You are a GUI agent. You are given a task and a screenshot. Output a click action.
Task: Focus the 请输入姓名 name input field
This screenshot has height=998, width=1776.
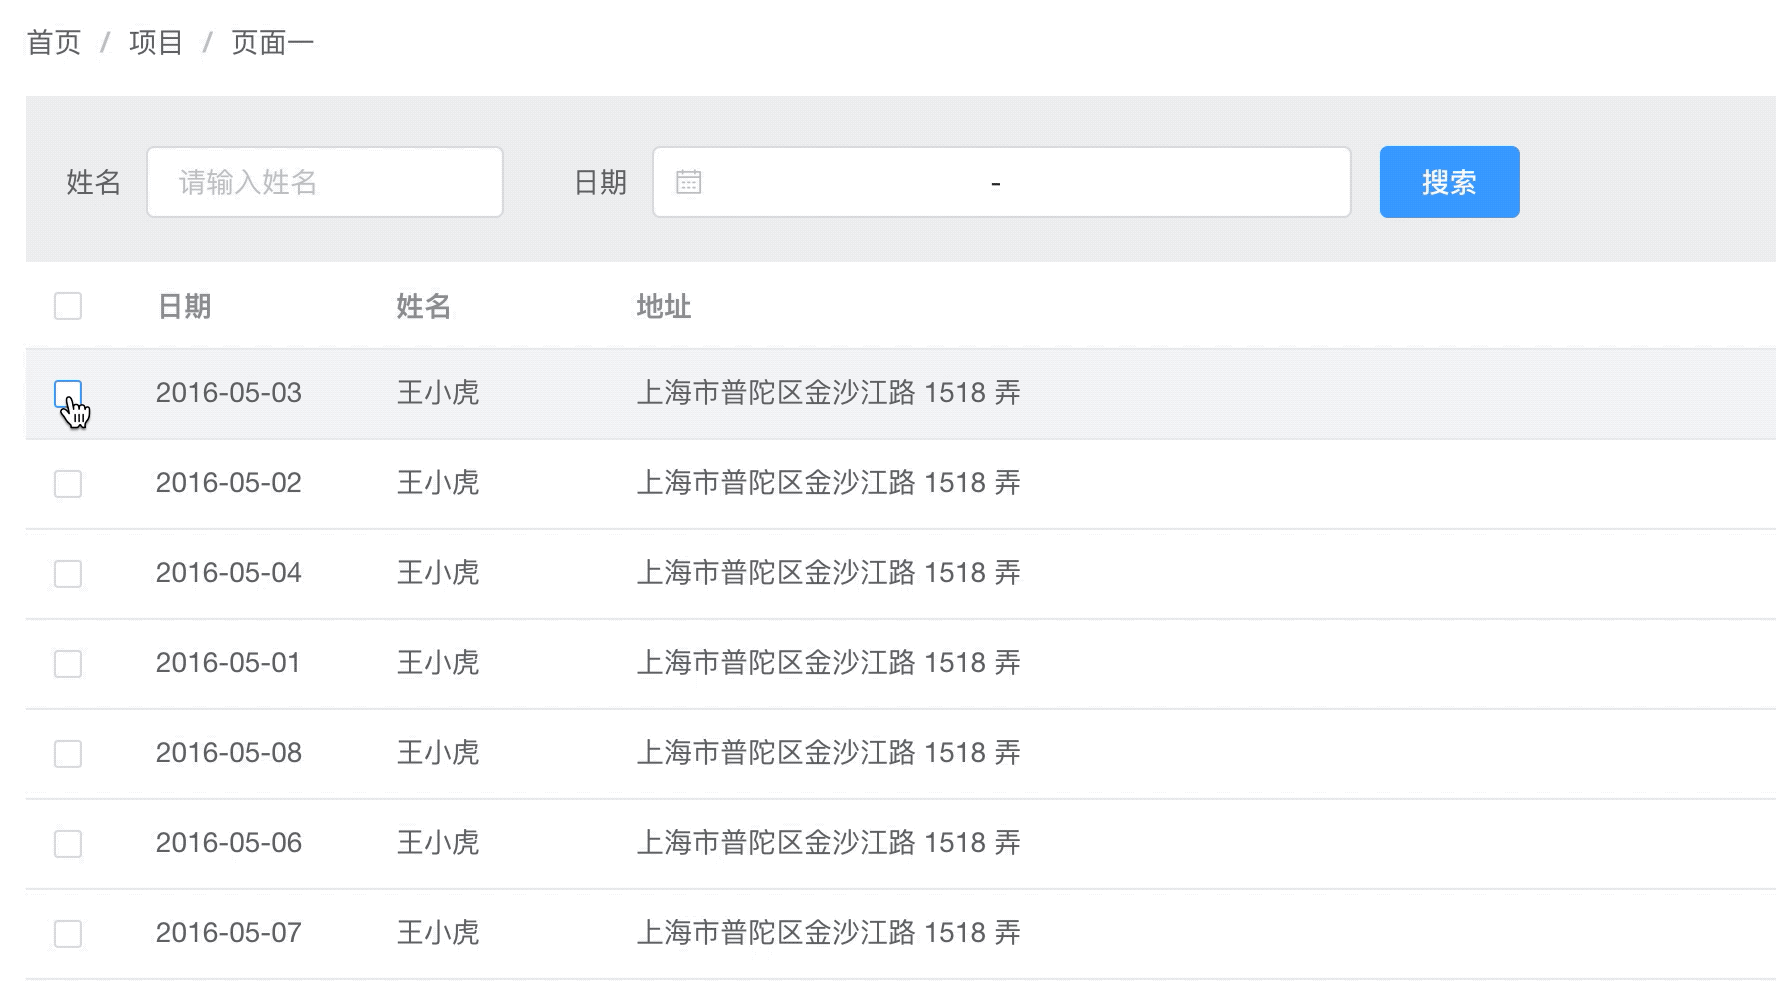point(325,182)
